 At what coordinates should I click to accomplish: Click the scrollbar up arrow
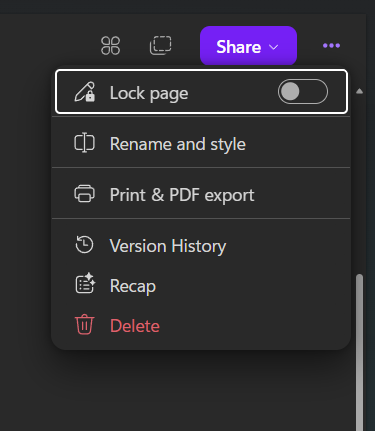(x=359, y=91)
